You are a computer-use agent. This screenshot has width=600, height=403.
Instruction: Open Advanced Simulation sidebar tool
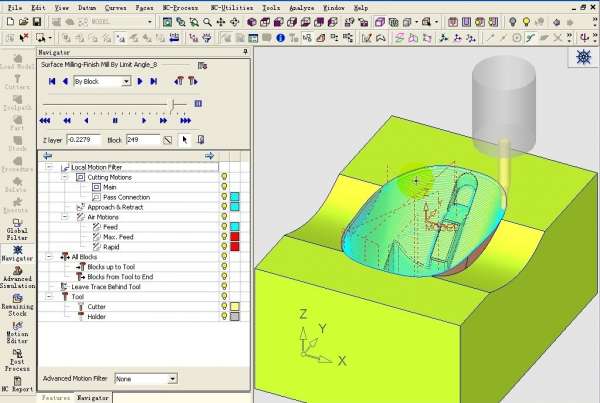click(17, 277)
